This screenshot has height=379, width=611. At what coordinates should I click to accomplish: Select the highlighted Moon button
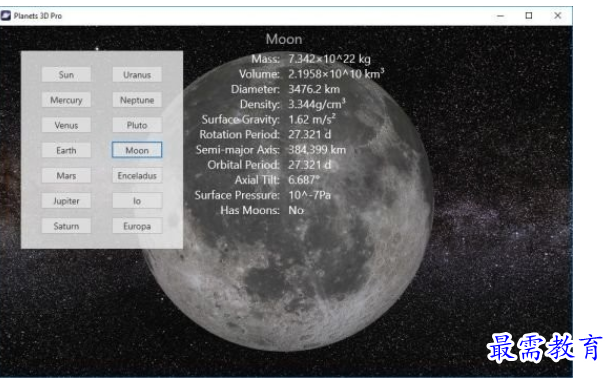tap(137, 150)
